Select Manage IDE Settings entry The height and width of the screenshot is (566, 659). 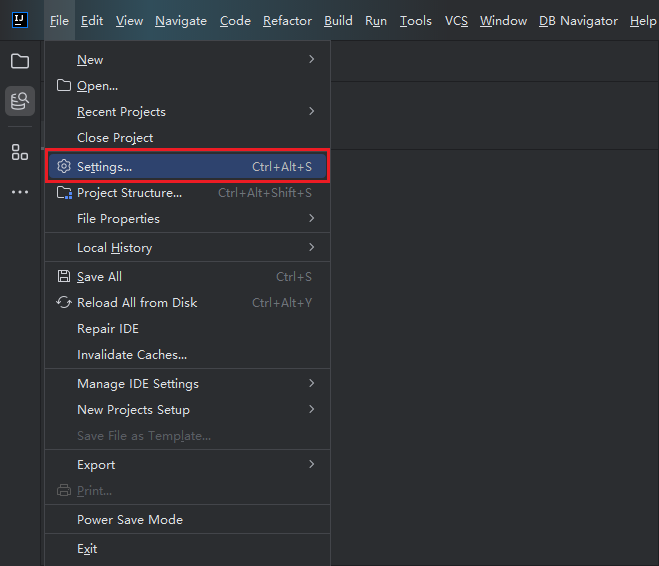[187, 384]
